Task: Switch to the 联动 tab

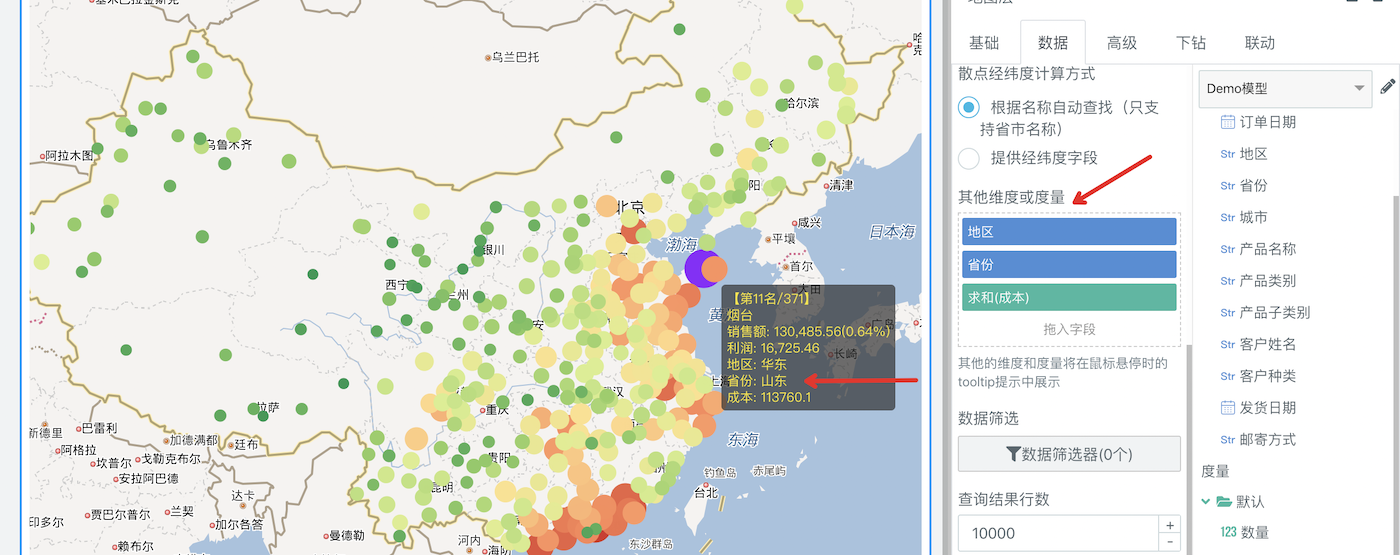Action: click(x=1259, y=43)
